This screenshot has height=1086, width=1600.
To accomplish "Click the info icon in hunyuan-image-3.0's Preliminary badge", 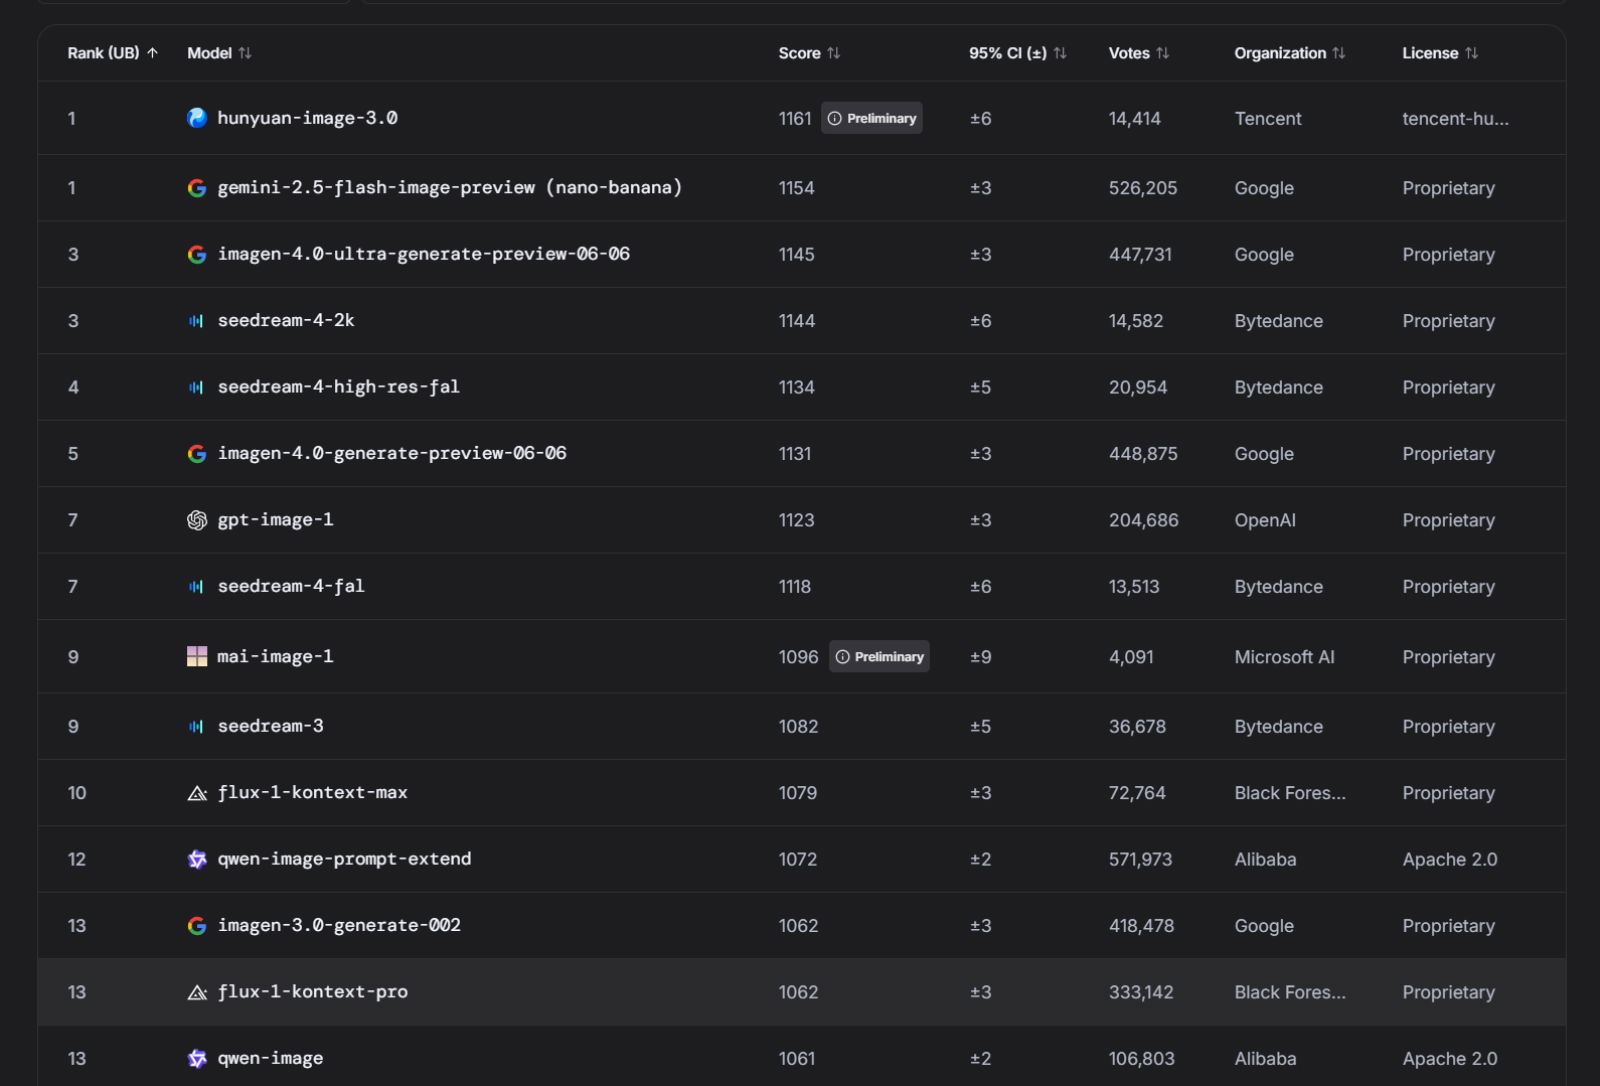I will (x=836, y=118).
